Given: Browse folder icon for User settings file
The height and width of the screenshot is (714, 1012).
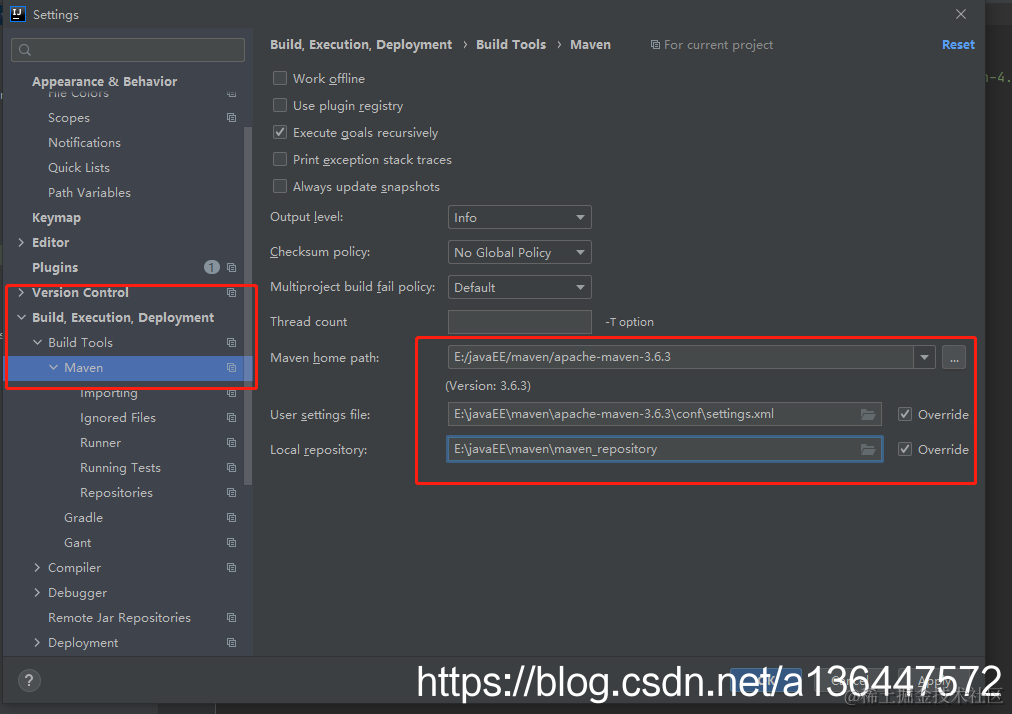Looking at the screenshot, I should tap(868, 414).
